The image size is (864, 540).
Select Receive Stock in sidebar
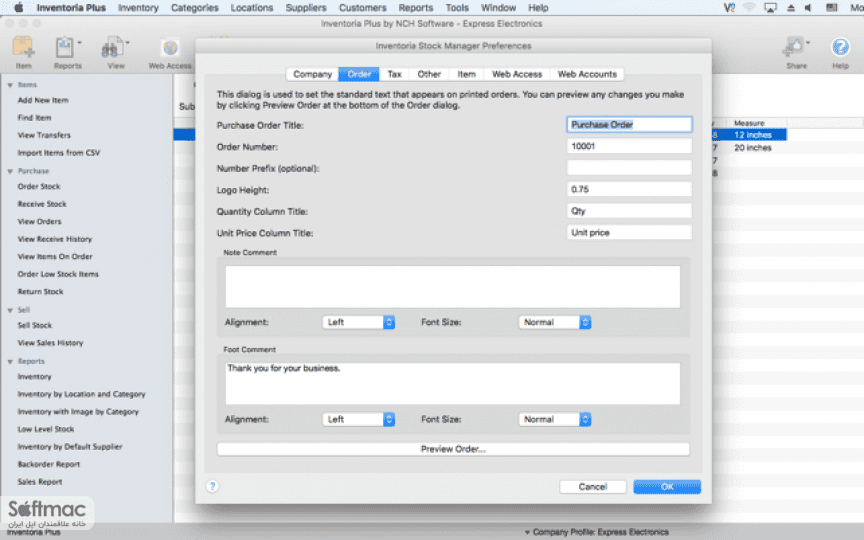pyautogui.click(x=42, y=204)
